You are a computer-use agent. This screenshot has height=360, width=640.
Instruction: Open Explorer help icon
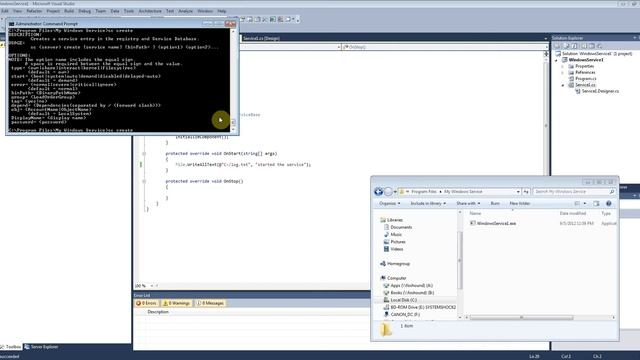[609, 203]
